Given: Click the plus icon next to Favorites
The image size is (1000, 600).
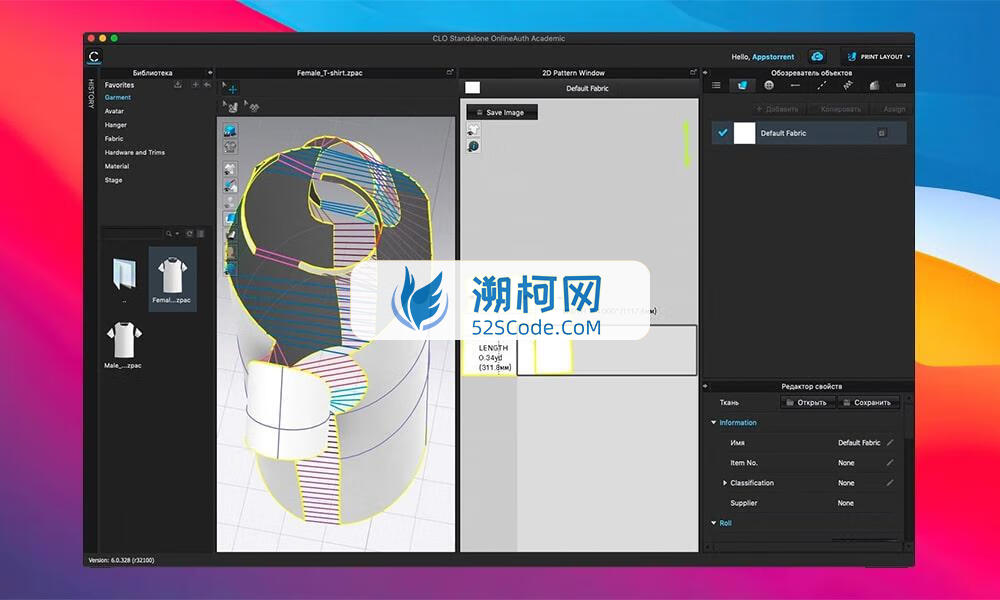Looking at the screenshot, I should (x=195, y=85).
